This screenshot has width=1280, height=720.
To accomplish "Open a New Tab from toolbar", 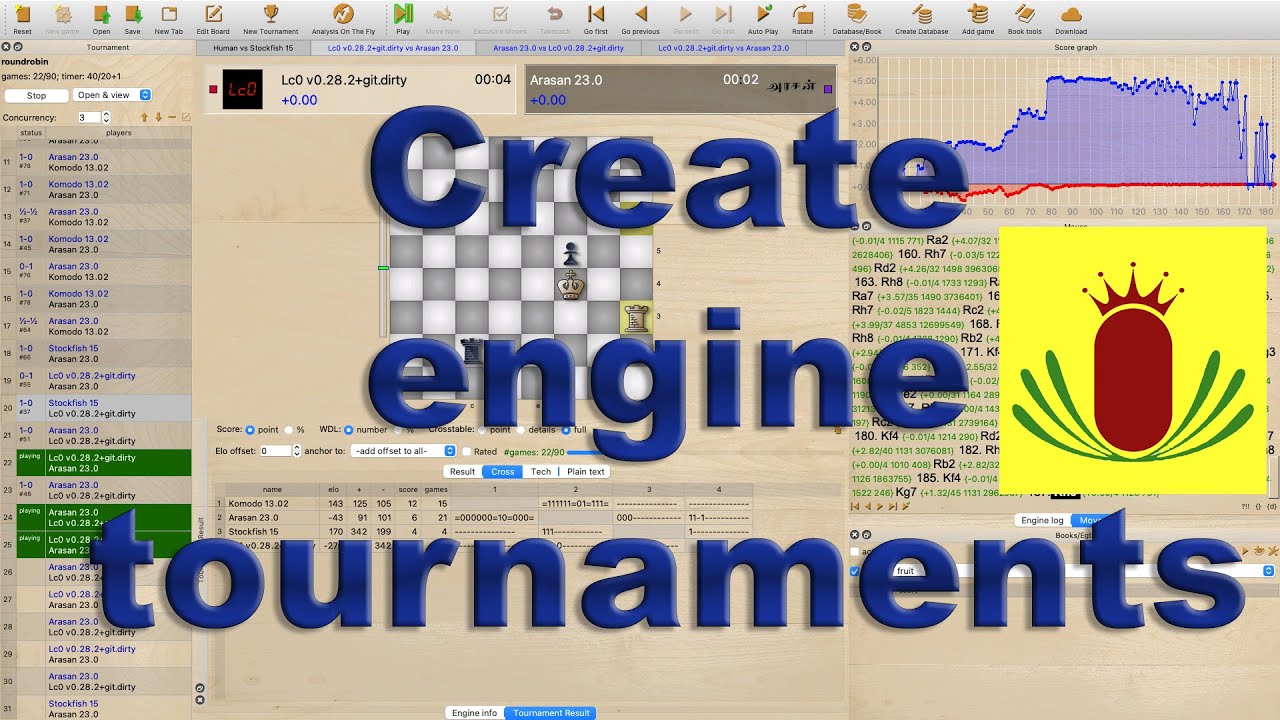I will point(168,14).
